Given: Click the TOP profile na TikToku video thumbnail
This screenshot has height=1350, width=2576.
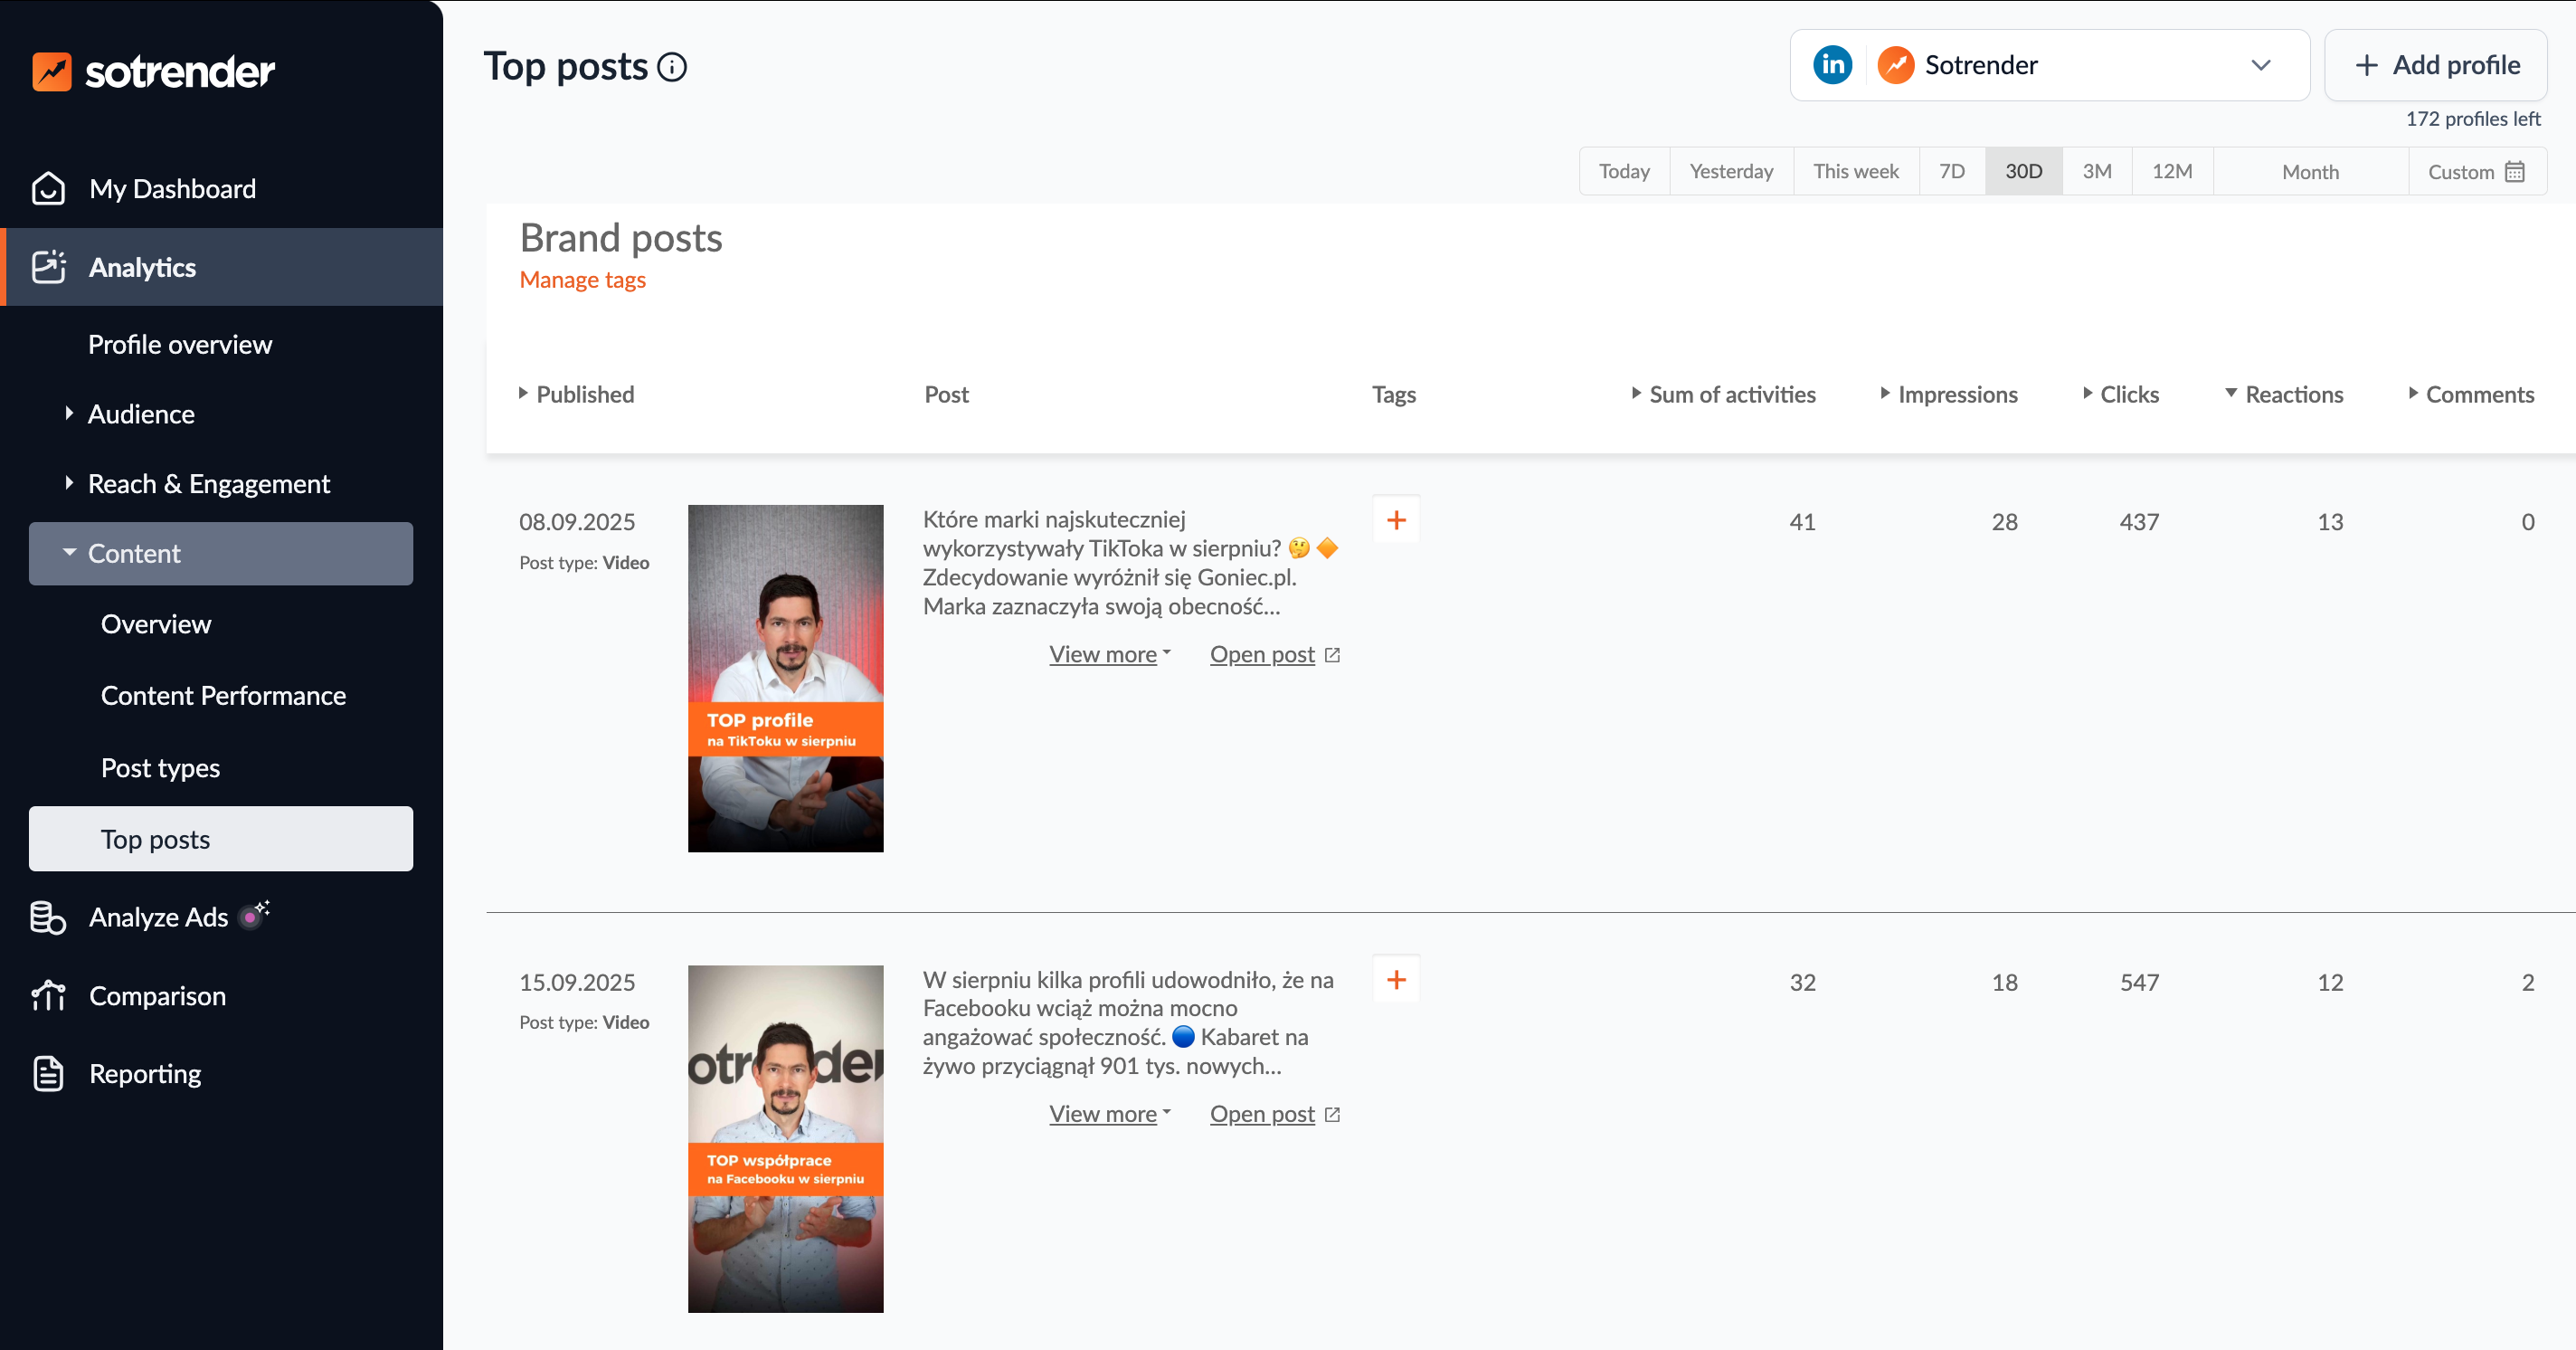Looking at the screenshot, I should [x=785, y=678].
